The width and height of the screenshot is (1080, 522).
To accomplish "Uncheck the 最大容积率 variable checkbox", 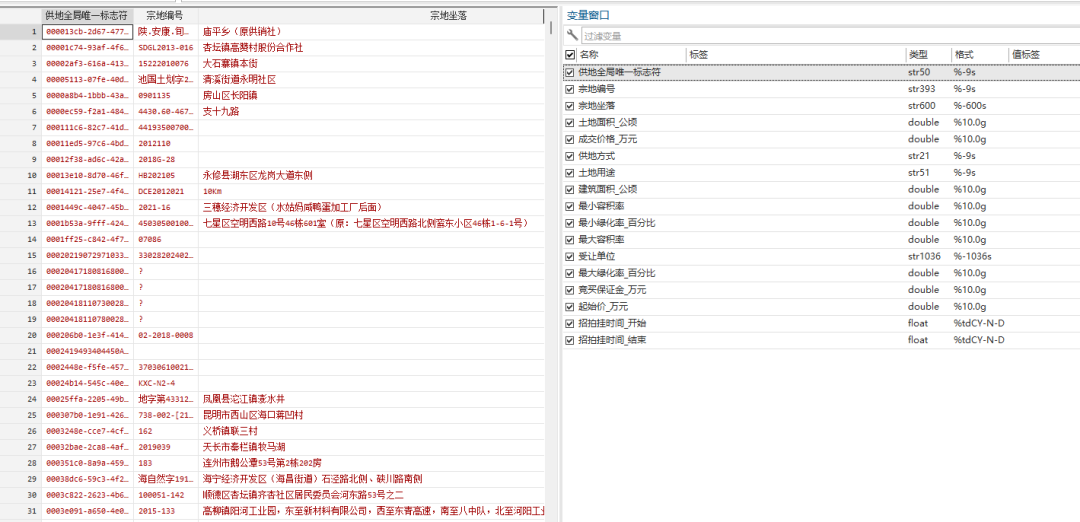I will click(x=570, y=240).
